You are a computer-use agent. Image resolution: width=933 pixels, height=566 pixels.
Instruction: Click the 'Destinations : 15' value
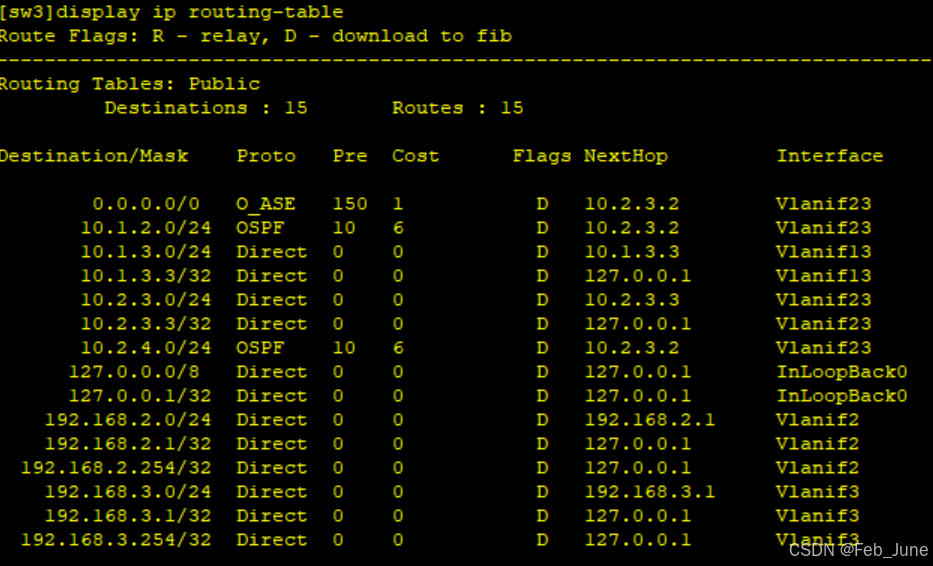[206, 108]
